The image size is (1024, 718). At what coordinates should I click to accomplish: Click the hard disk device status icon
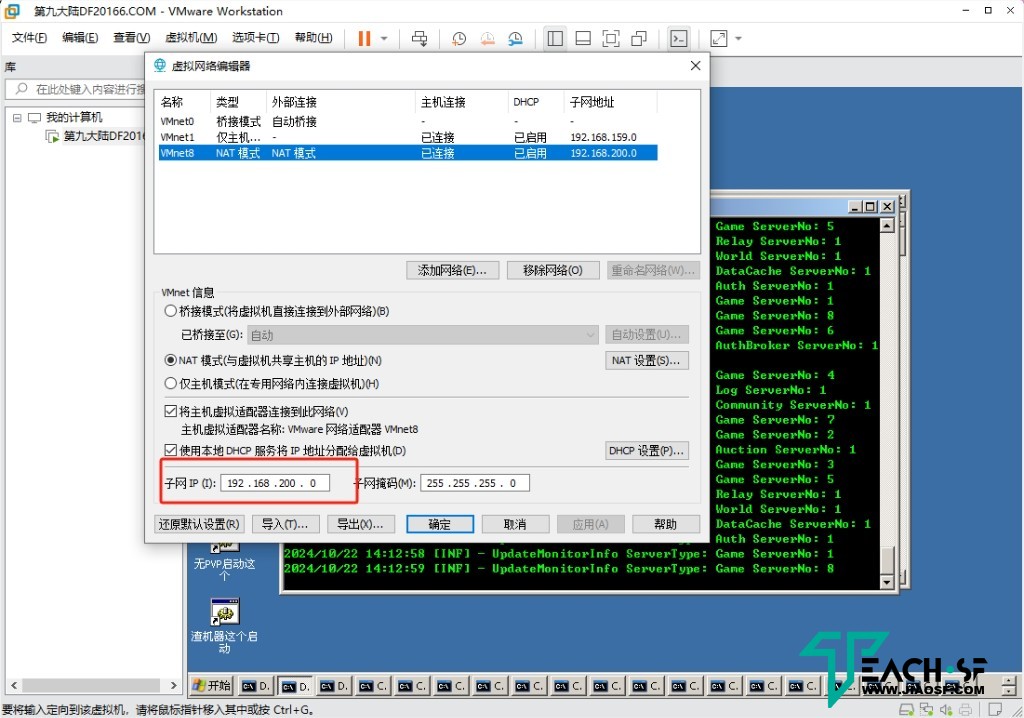[x=906, y=710]
